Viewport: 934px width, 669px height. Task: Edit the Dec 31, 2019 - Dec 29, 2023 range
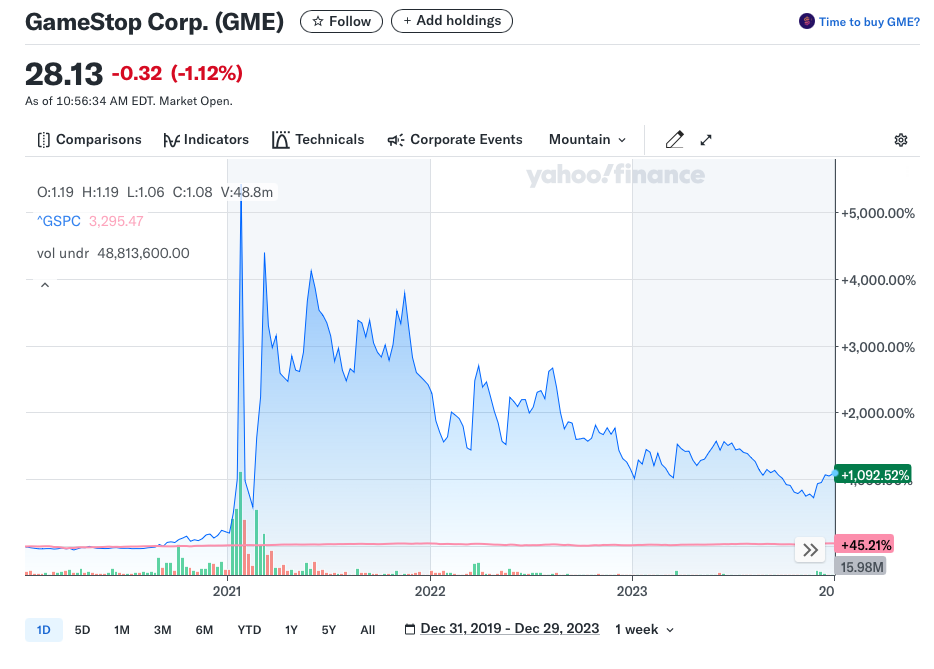point(510,629)
